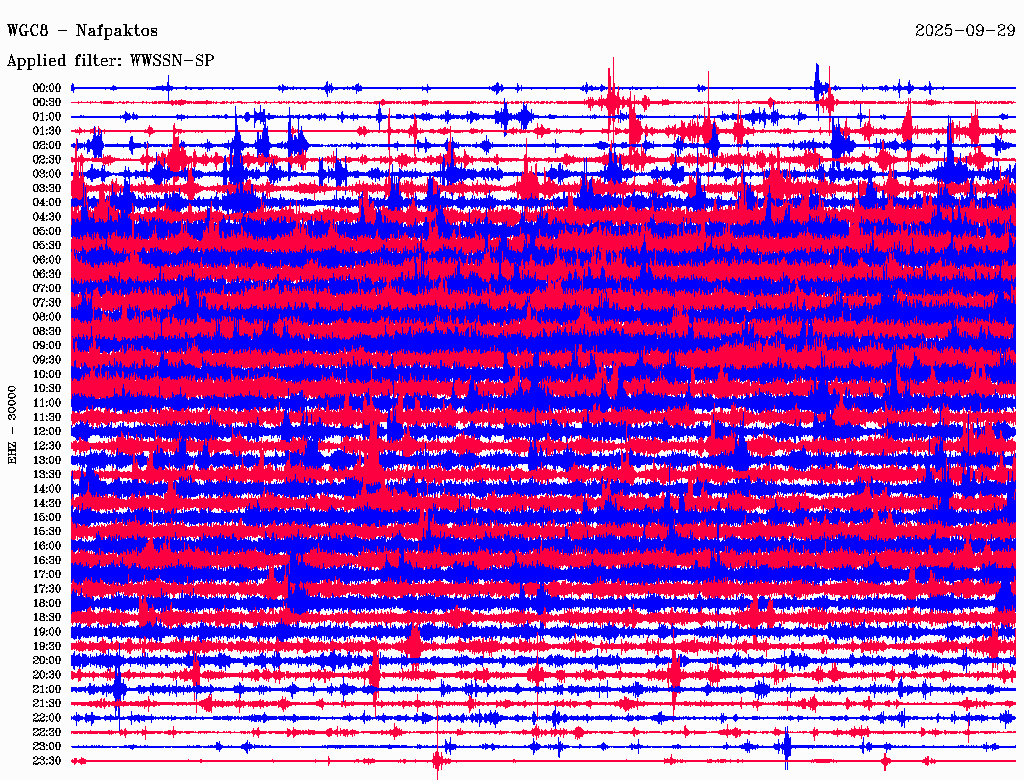Click the 01:00 time label
The height and width of the screenshot is (780, 1024).
click(x=47, y=116)
